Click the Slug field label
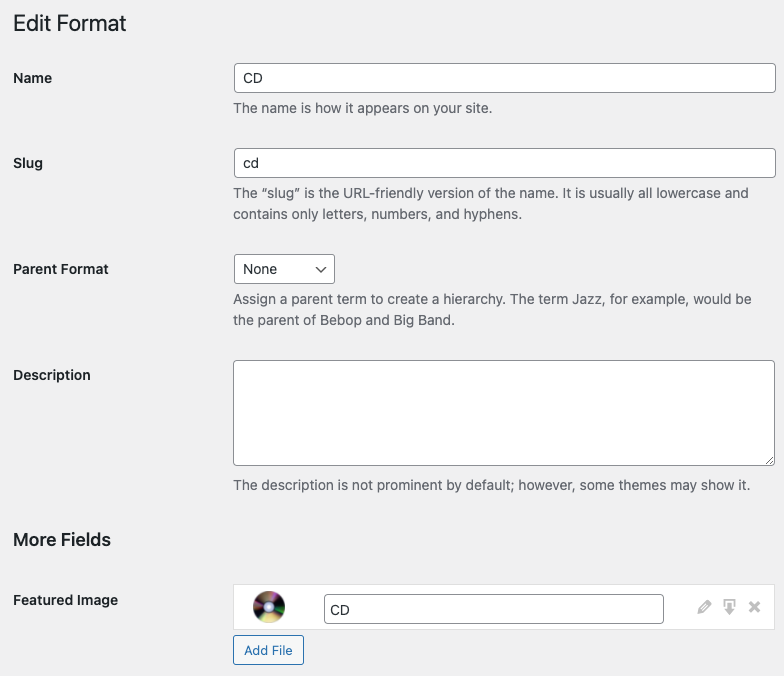The image size is (784, 676). pyautogui.click(x=28, y=163)
